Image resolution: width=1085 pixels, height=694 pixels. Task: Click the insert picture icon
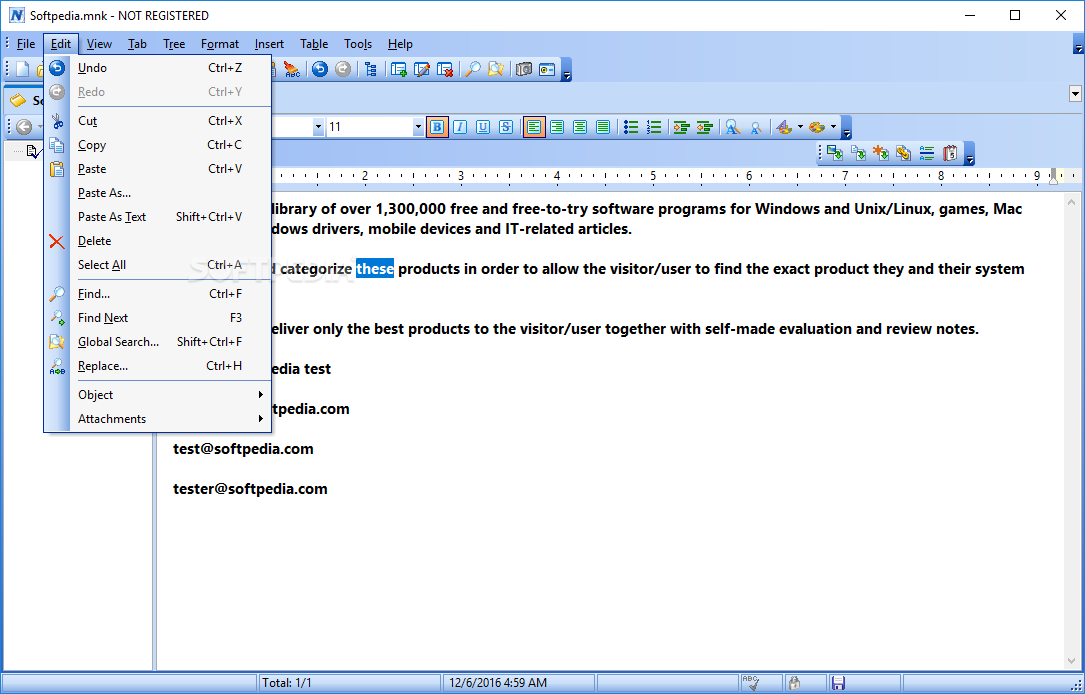[x=835, y=153]
